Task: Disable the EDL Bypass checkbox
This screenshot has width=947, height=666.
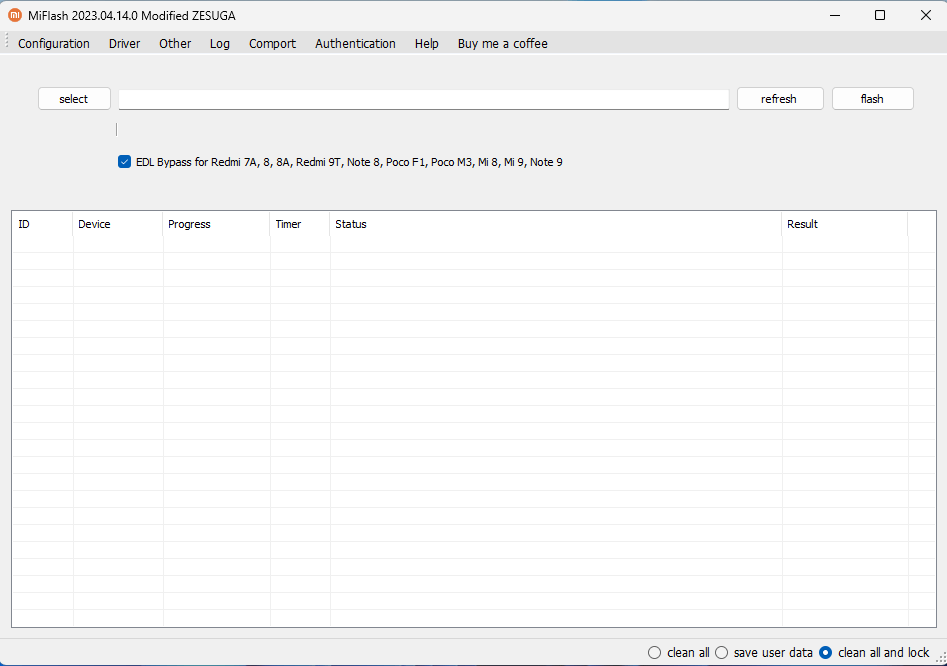Action: click(124, 161)
